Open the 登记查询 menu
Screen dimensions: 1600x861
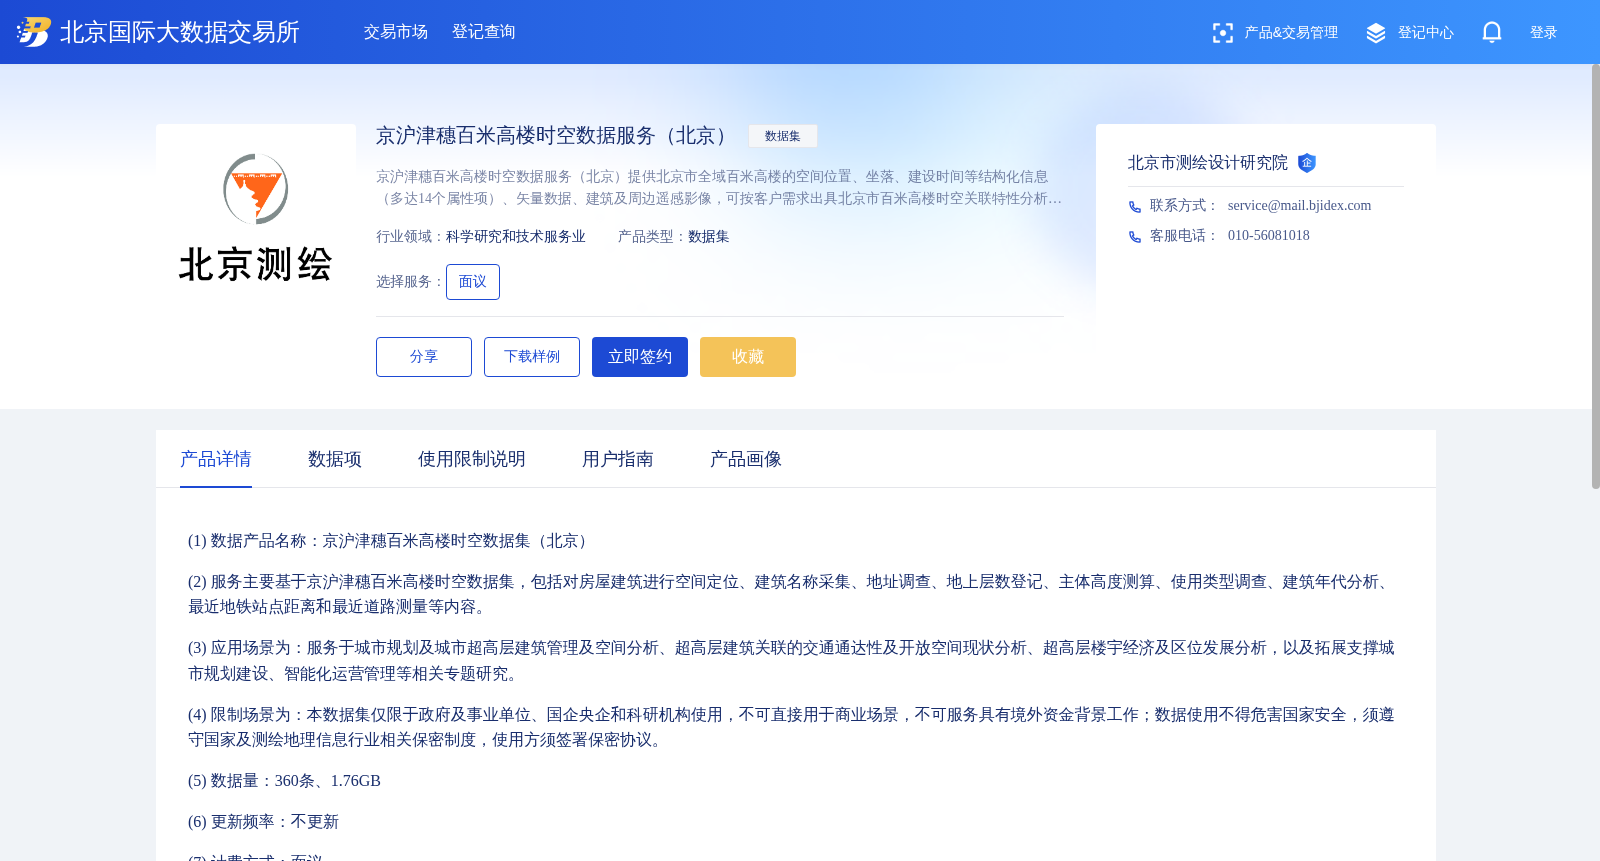coord(484,32)
